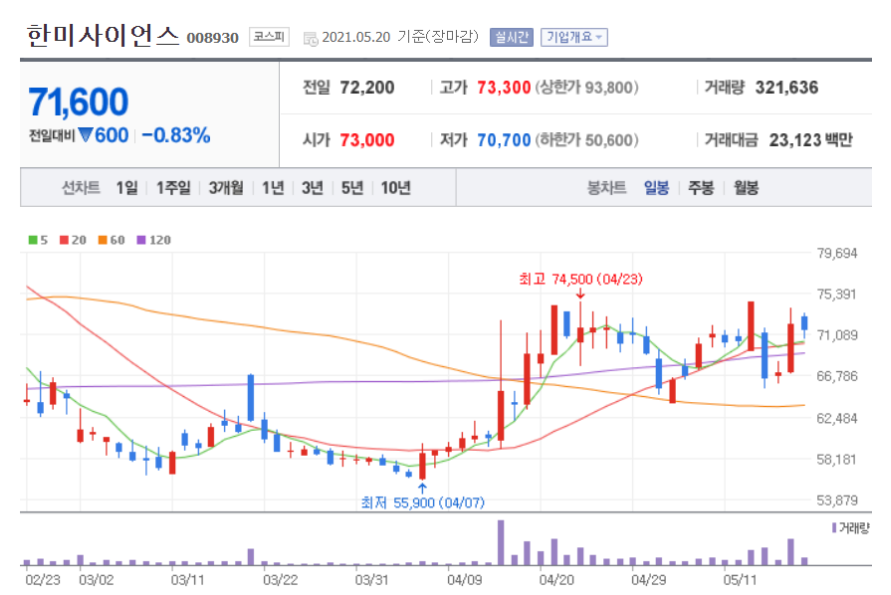Switch to 월봉 candle chart
The height and width of the screenshot is (595, 891).
746,188
